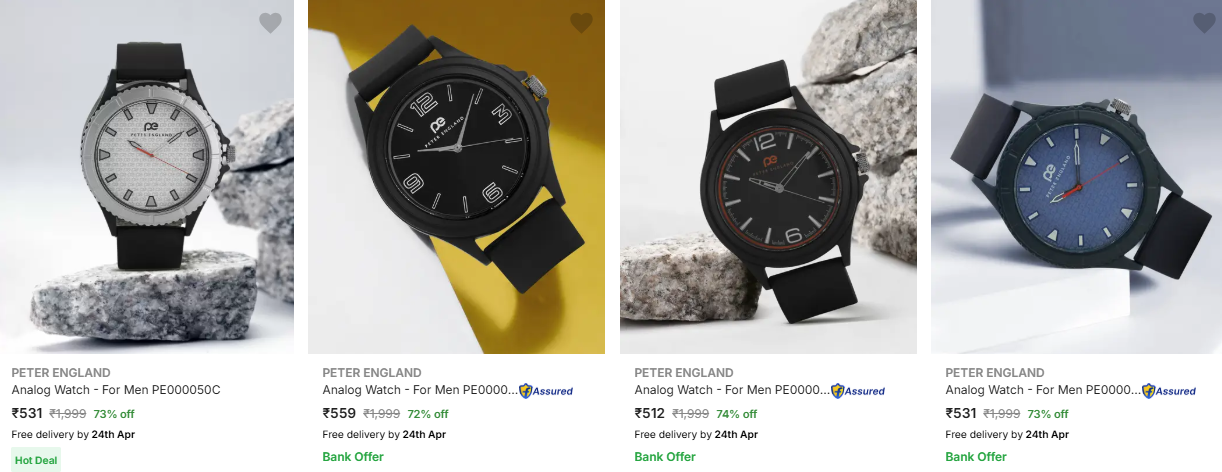Open the white dial watch image
The image size is (1222, 472).
(147, 176)
